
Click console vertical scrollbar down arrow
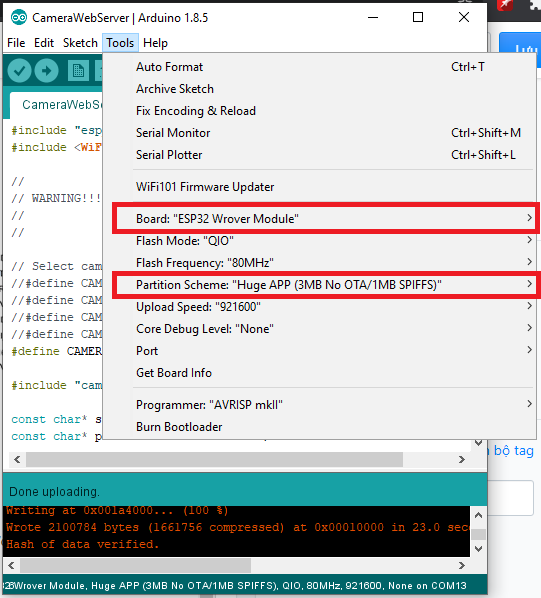(478, 549)
